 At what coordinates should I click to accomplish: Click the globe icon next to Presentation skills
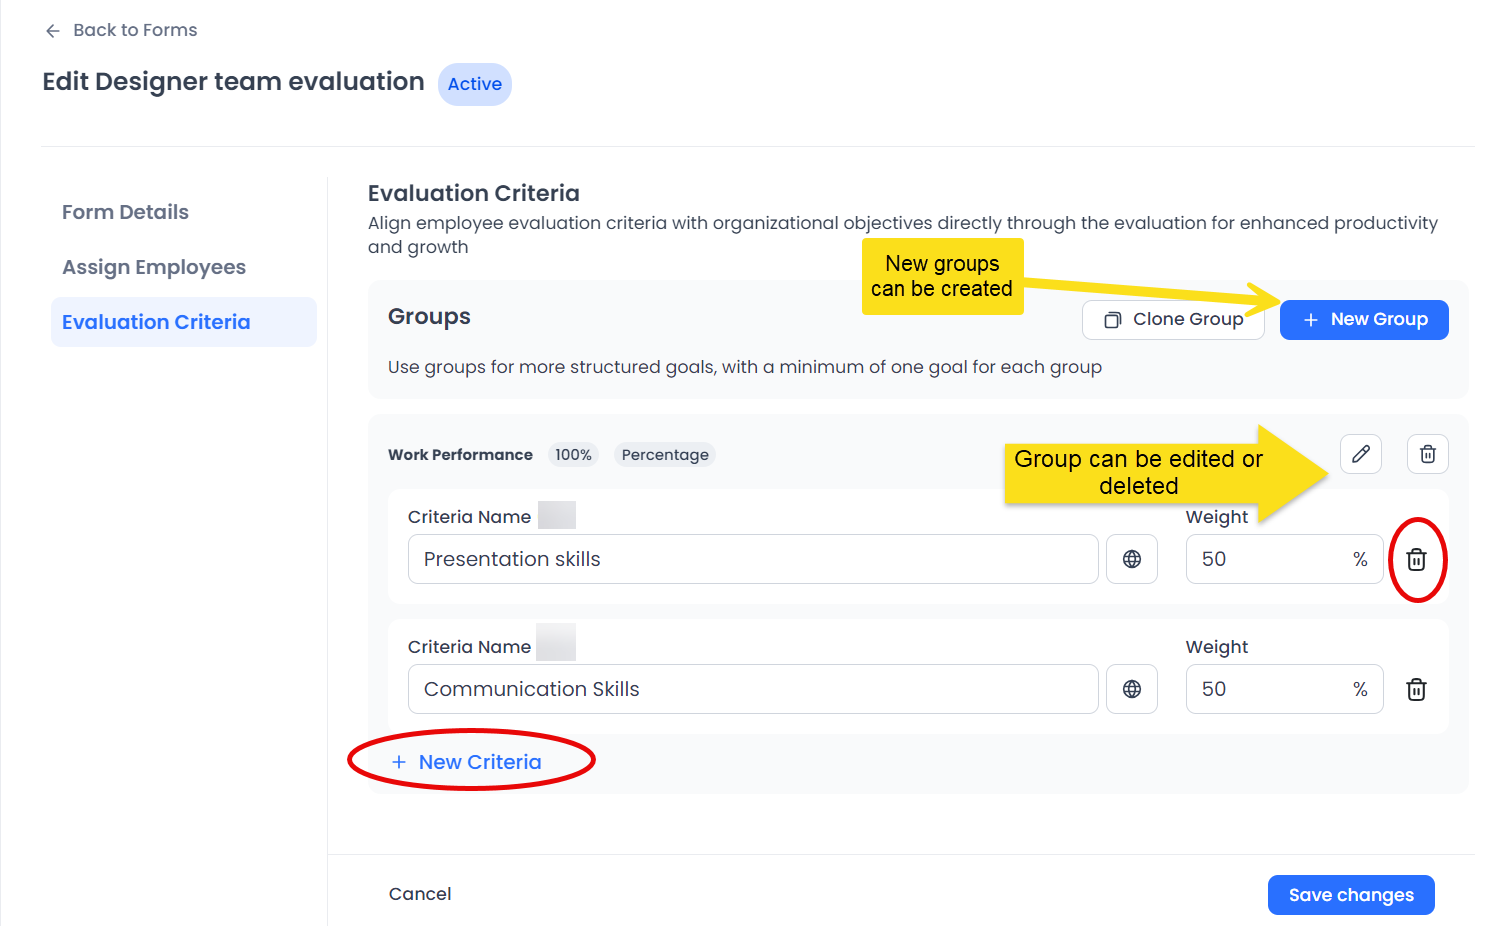click(1131, 559)
